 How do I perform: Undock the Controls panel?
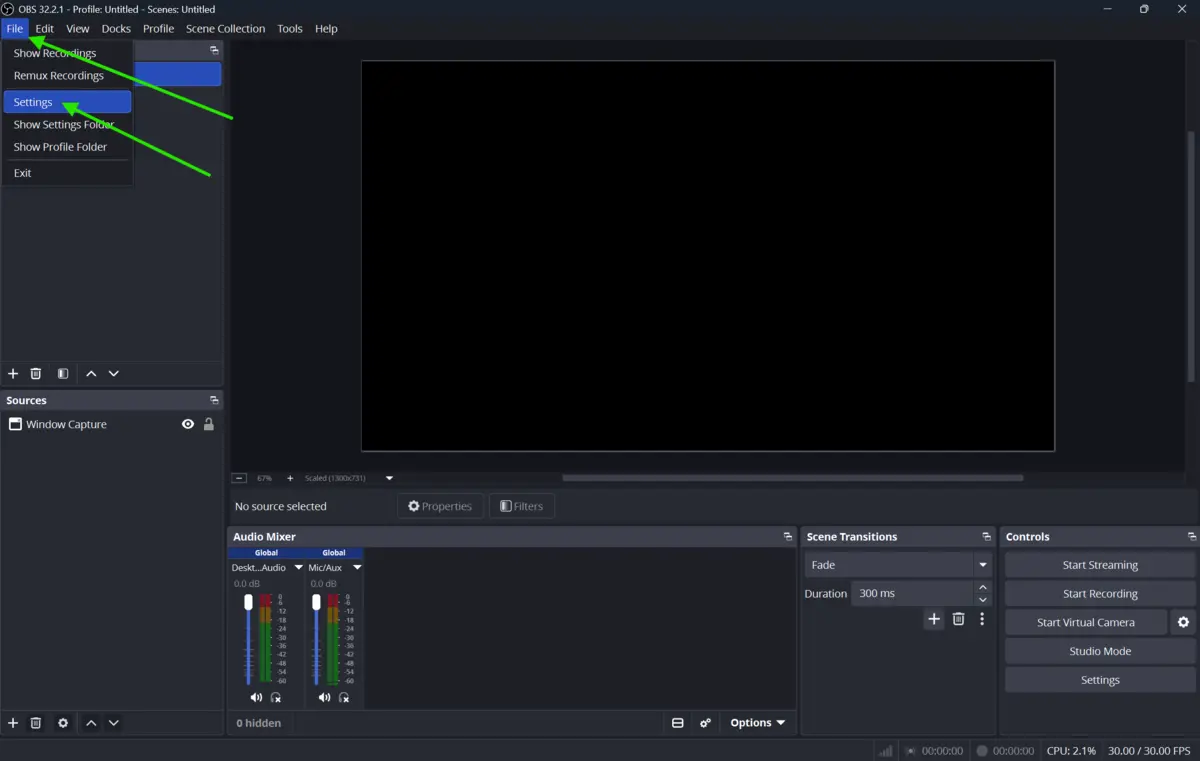coord(1192,537)
